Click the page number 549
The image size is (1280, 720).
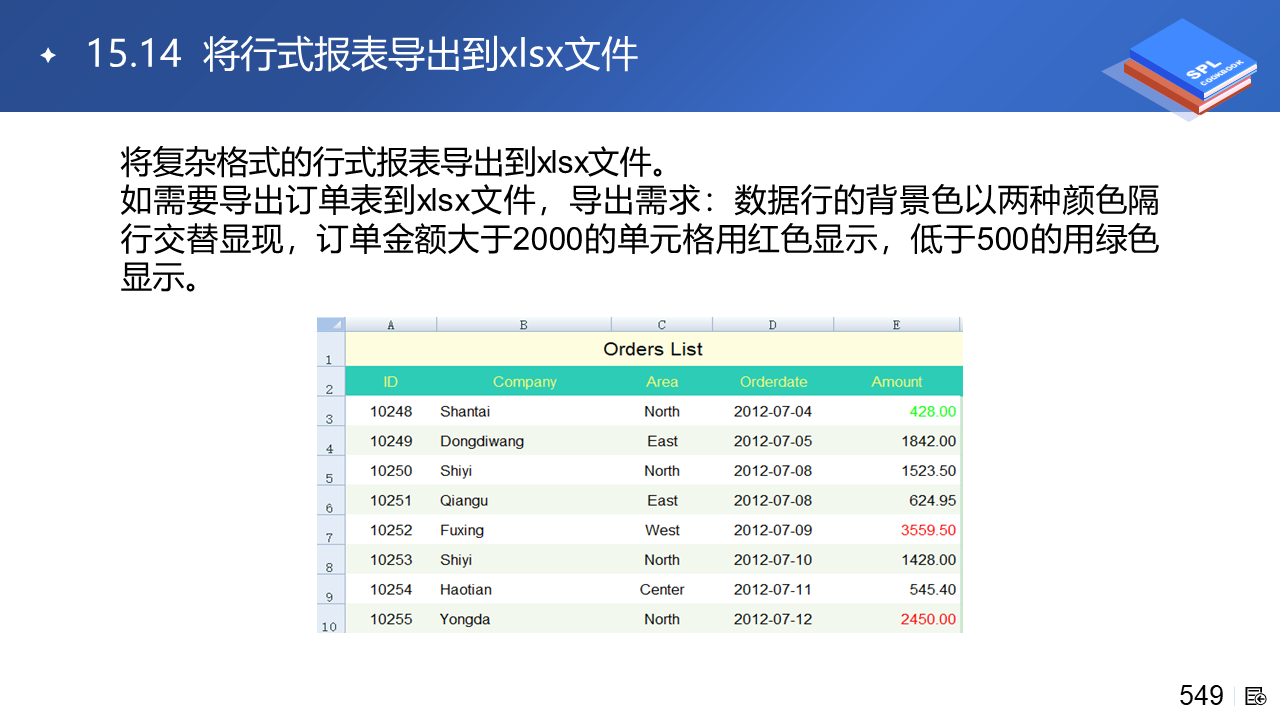click(x=1201, y=695)
